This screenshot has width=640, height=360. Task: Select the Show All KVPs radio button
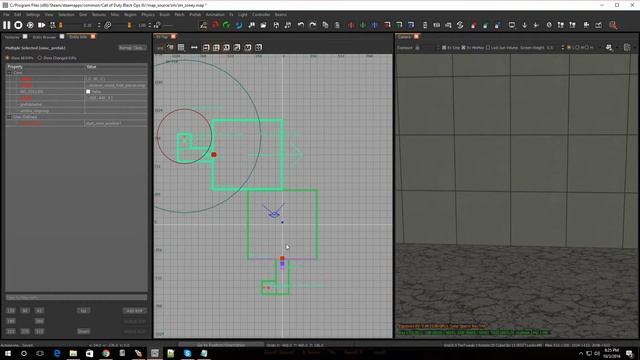[x=7, y=58]
